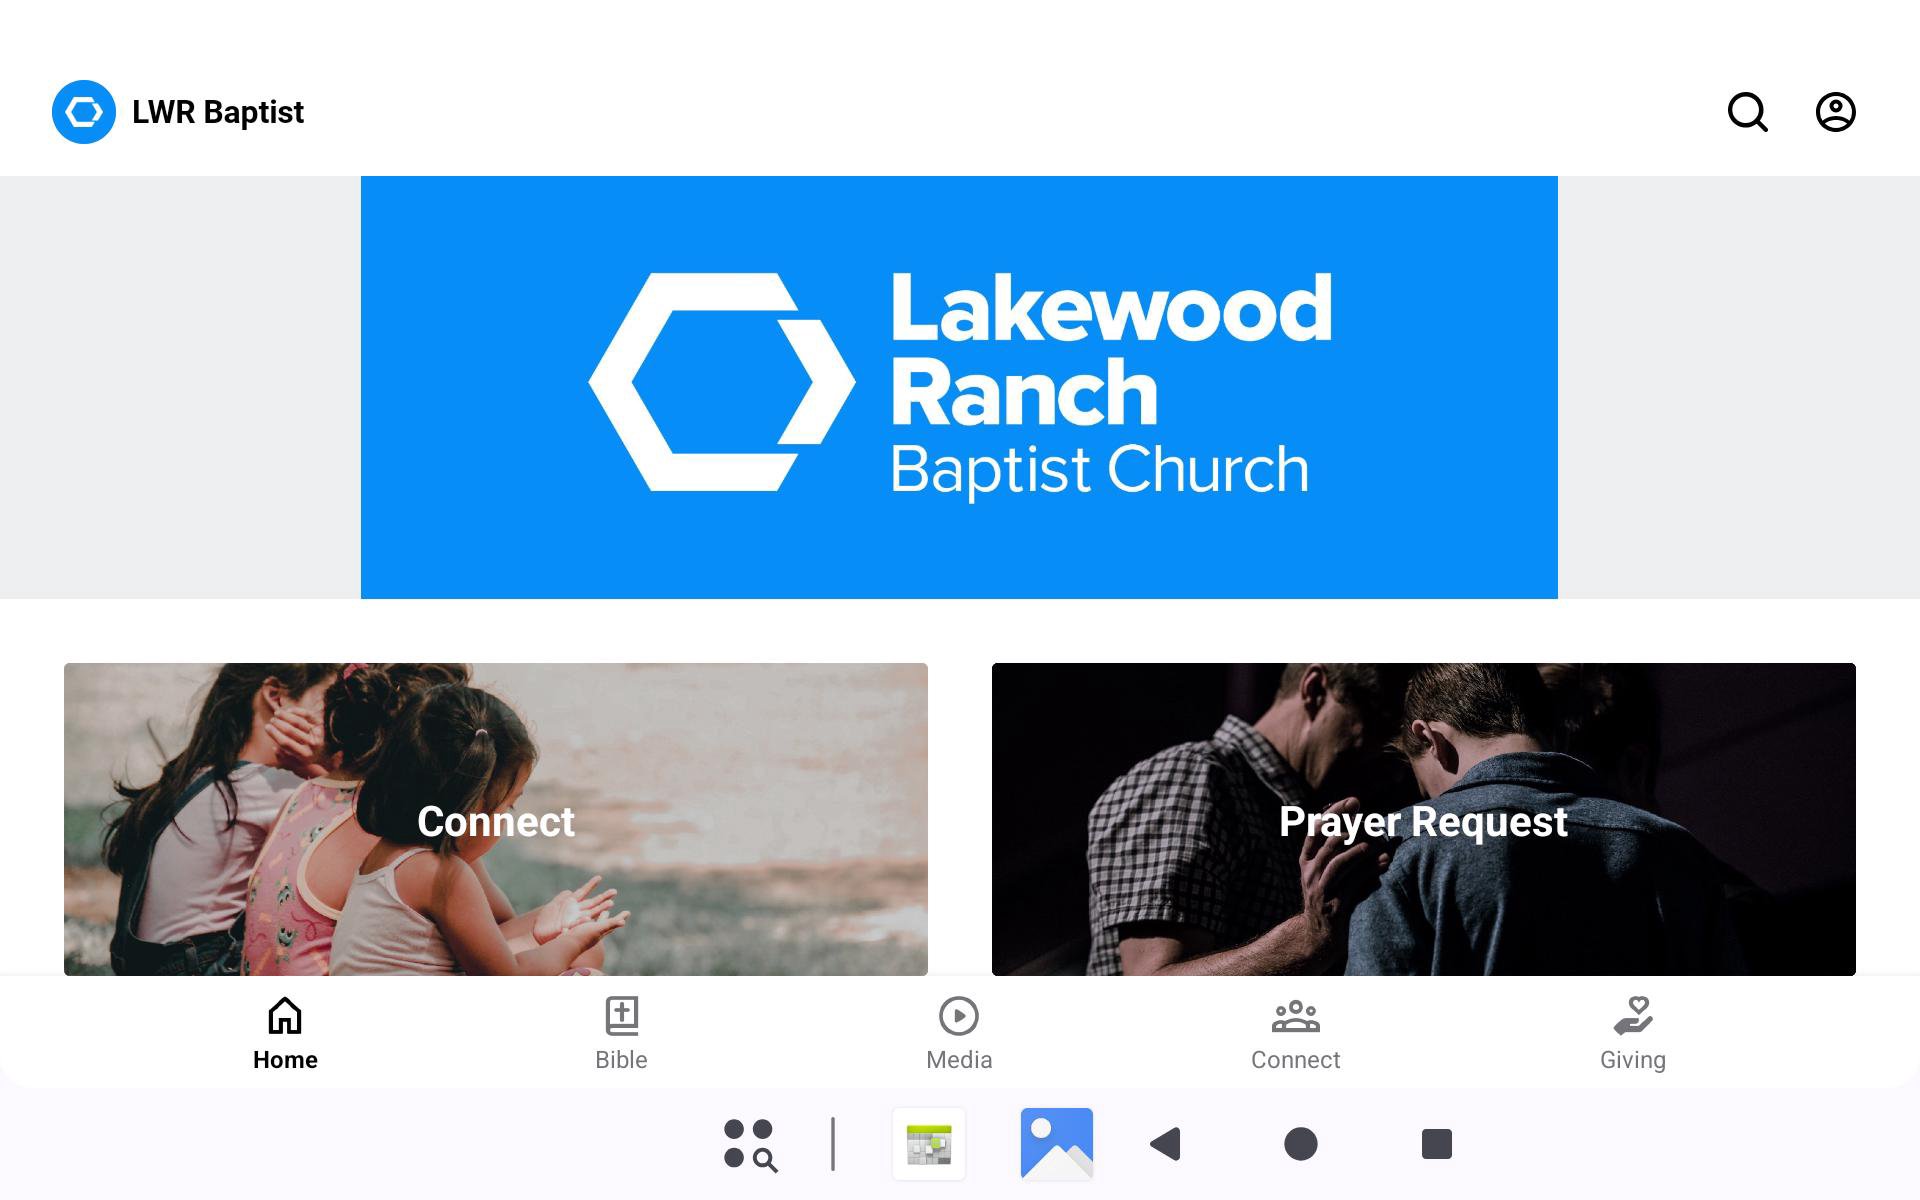Select the Media play icon
Viewport: 1920px width, 1200px height.
[959, 1016]
